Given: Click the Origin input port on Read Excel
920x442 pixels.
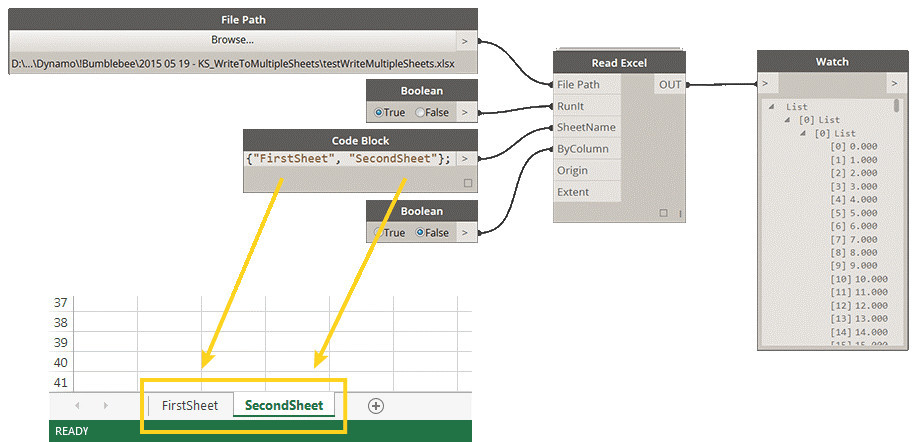Looking at the screenshot, I should tap(587, 170).
